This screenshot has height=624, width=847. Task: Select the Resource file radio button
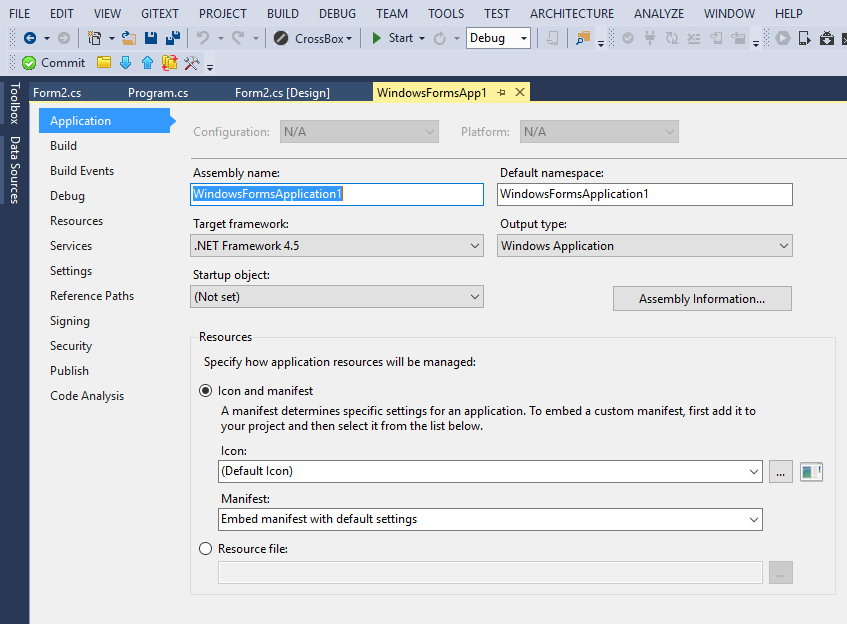[205, 549]
